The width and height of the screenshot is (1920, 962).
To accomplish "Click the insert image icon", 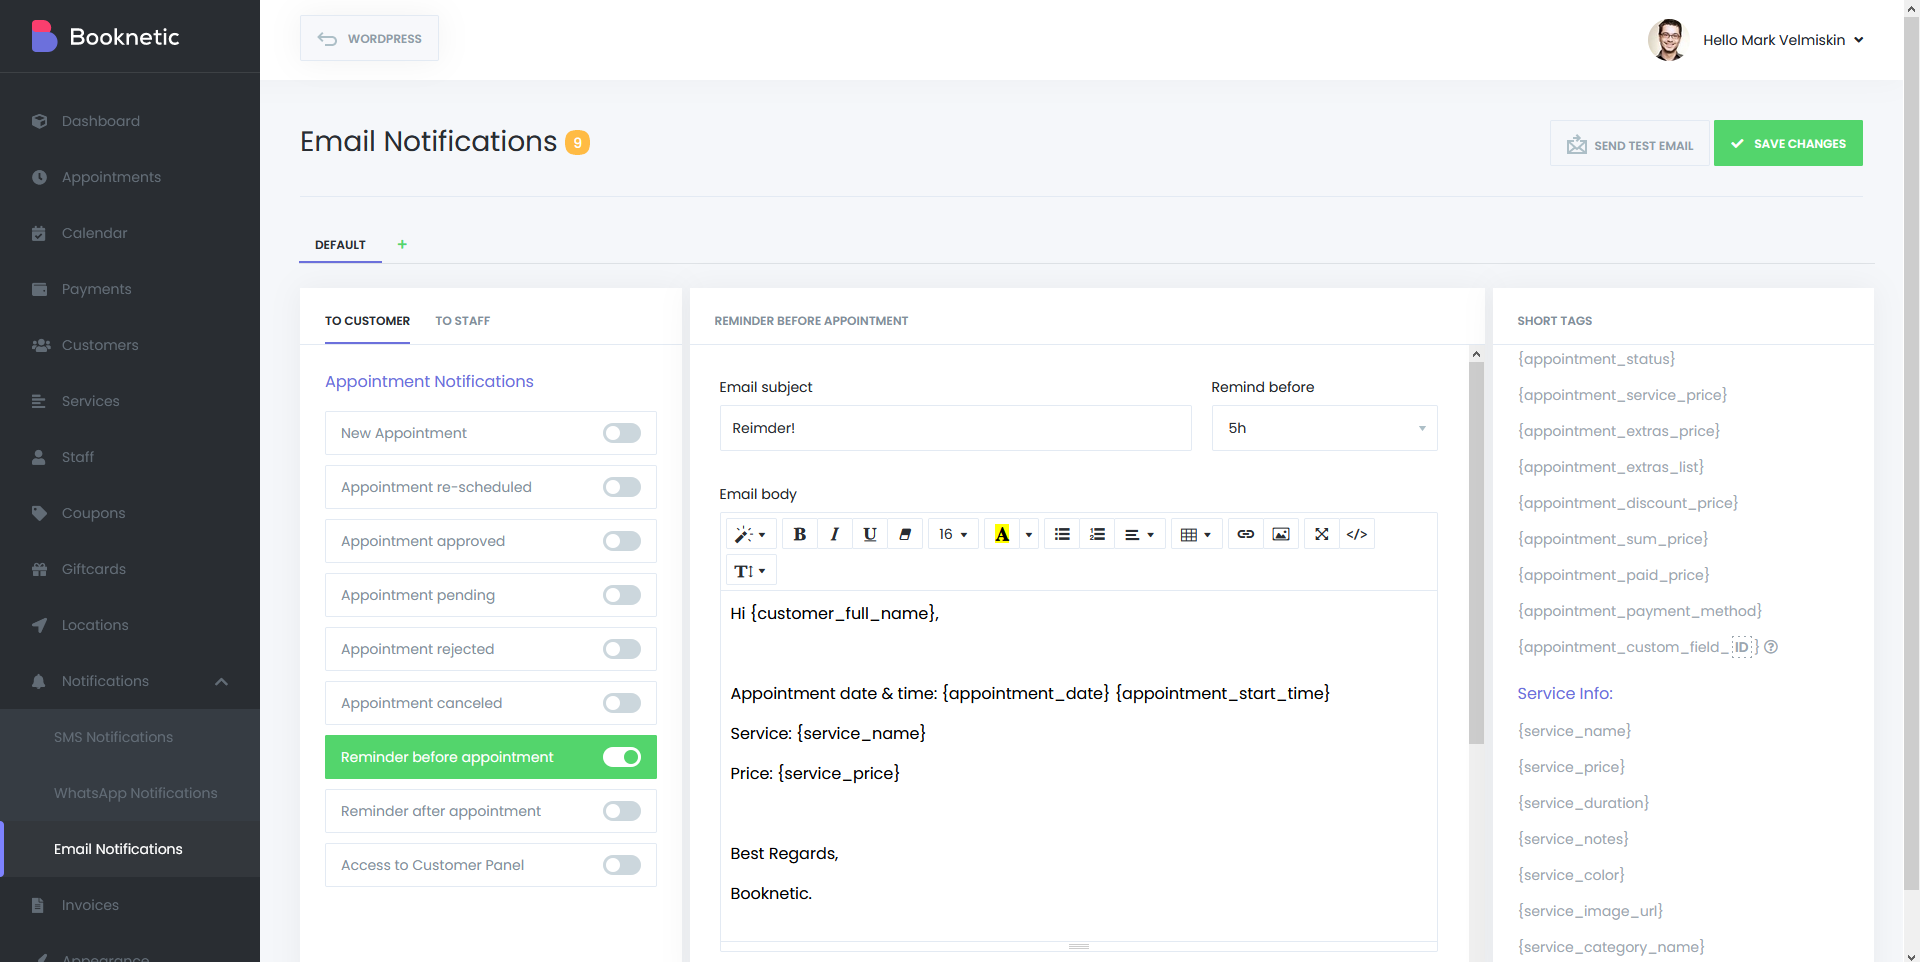I will [1281, 533].
